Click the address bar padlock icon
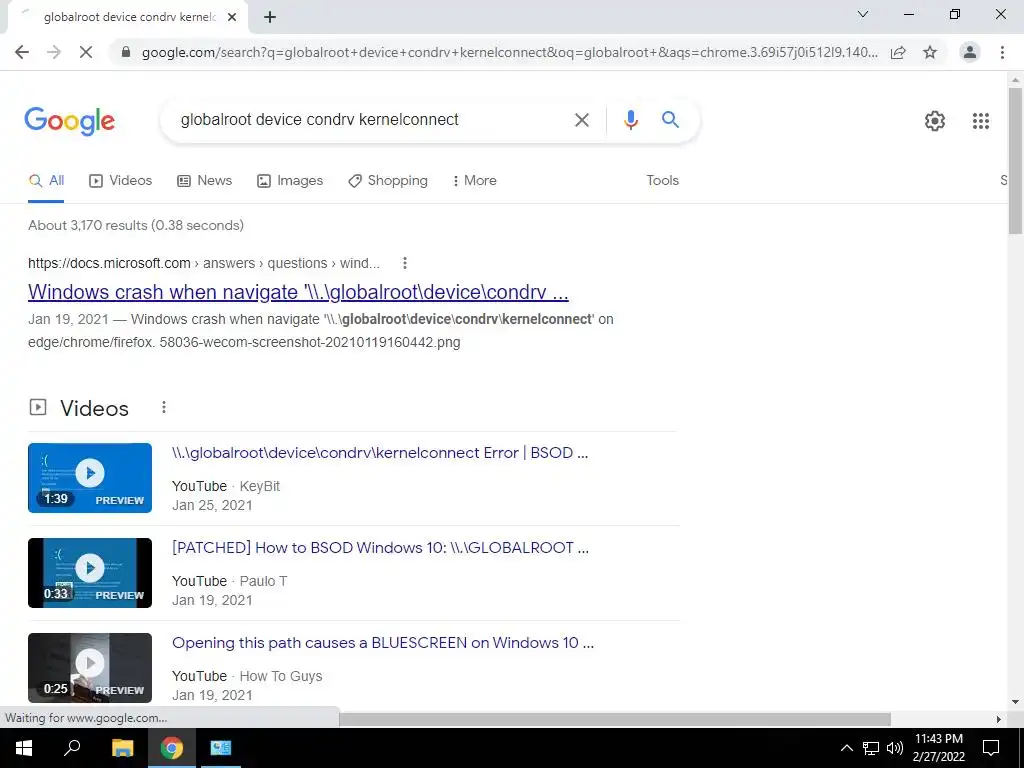Viewport: 1024px width, 768px height. [x=126, y=52]
